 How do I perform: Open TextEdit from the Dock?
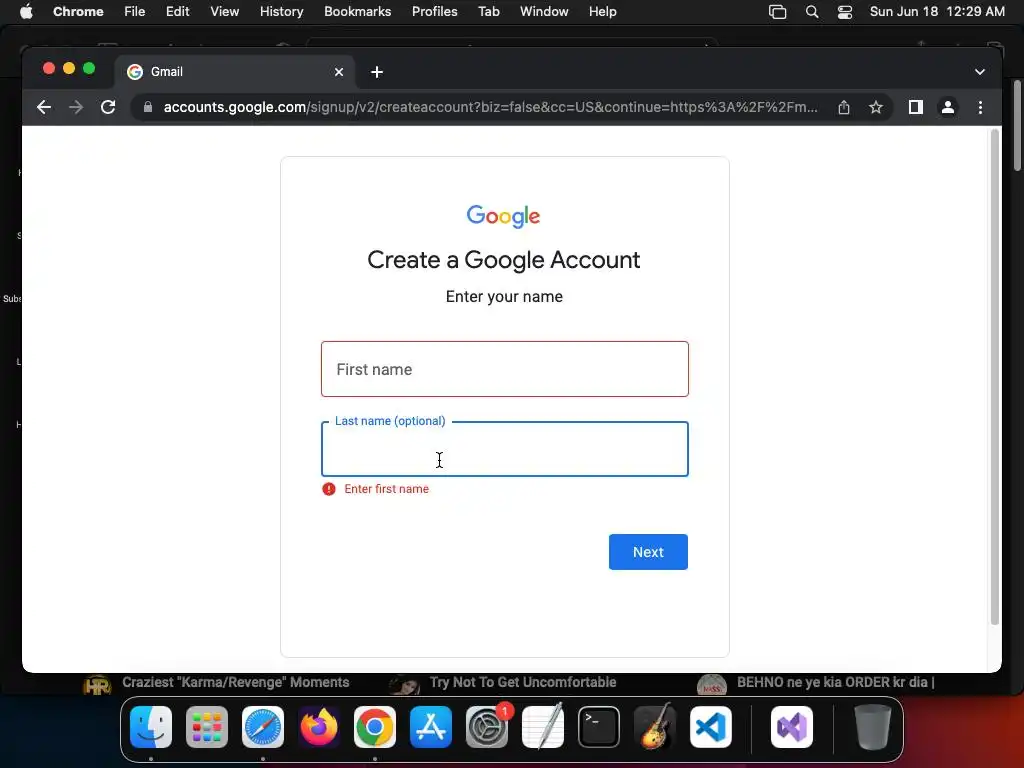tap(543, 727)
